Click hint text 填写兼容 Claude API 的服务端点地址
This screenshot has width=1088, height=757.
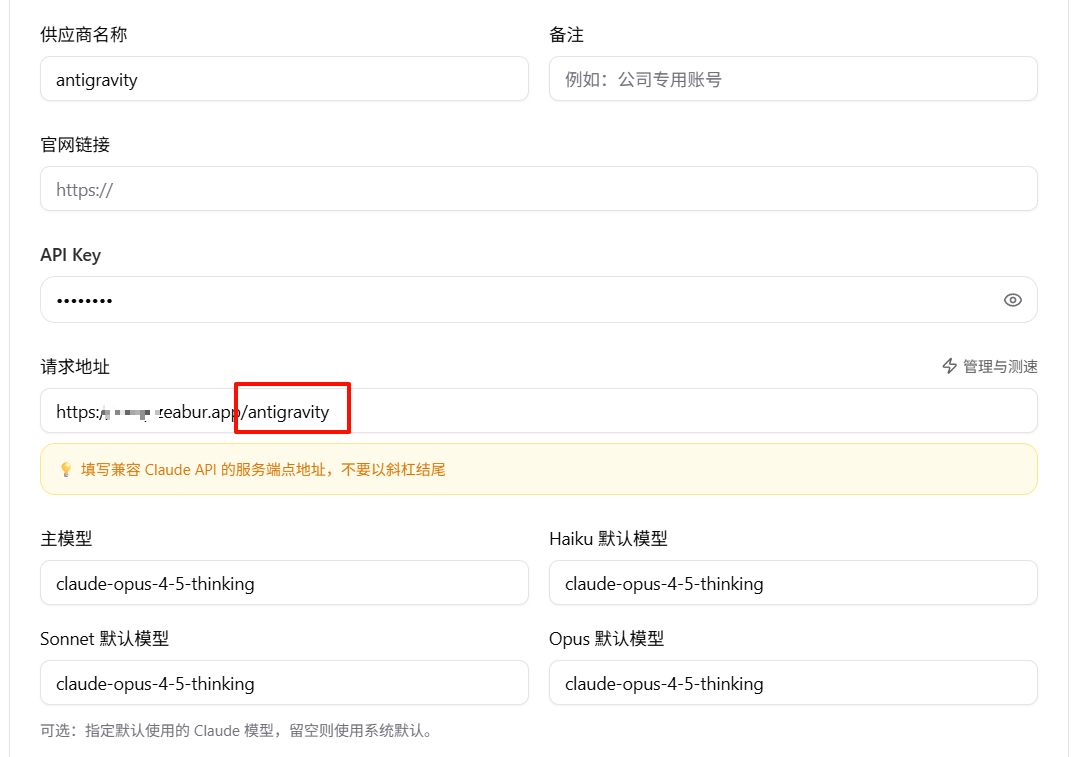pos(203,470)
